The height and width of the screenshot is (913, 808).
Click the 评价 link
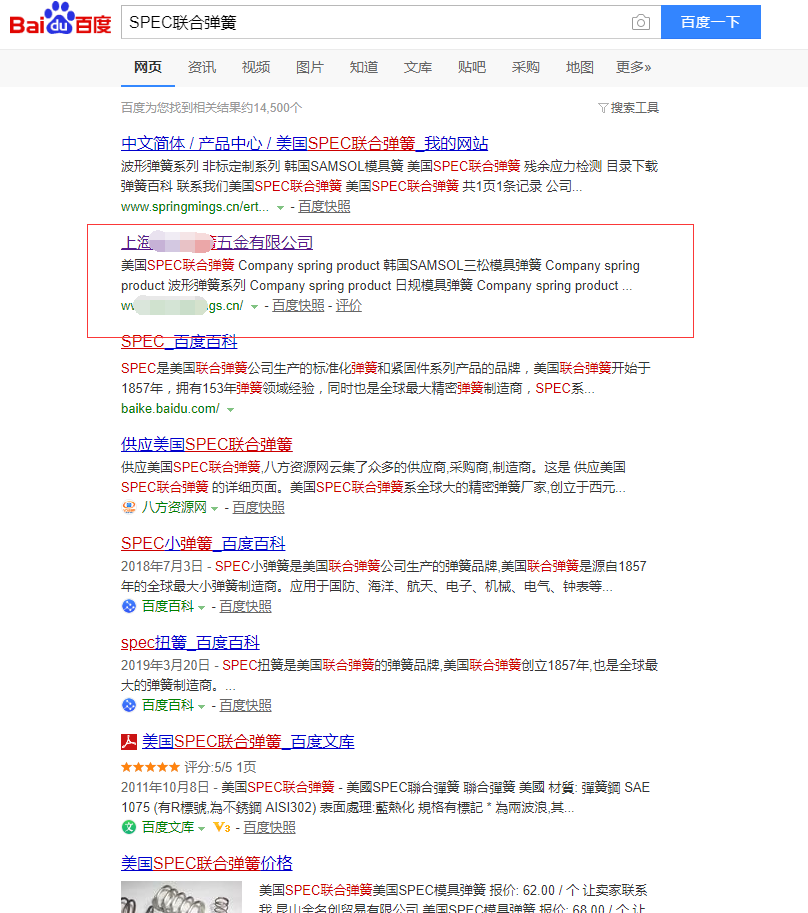[349, 306]
